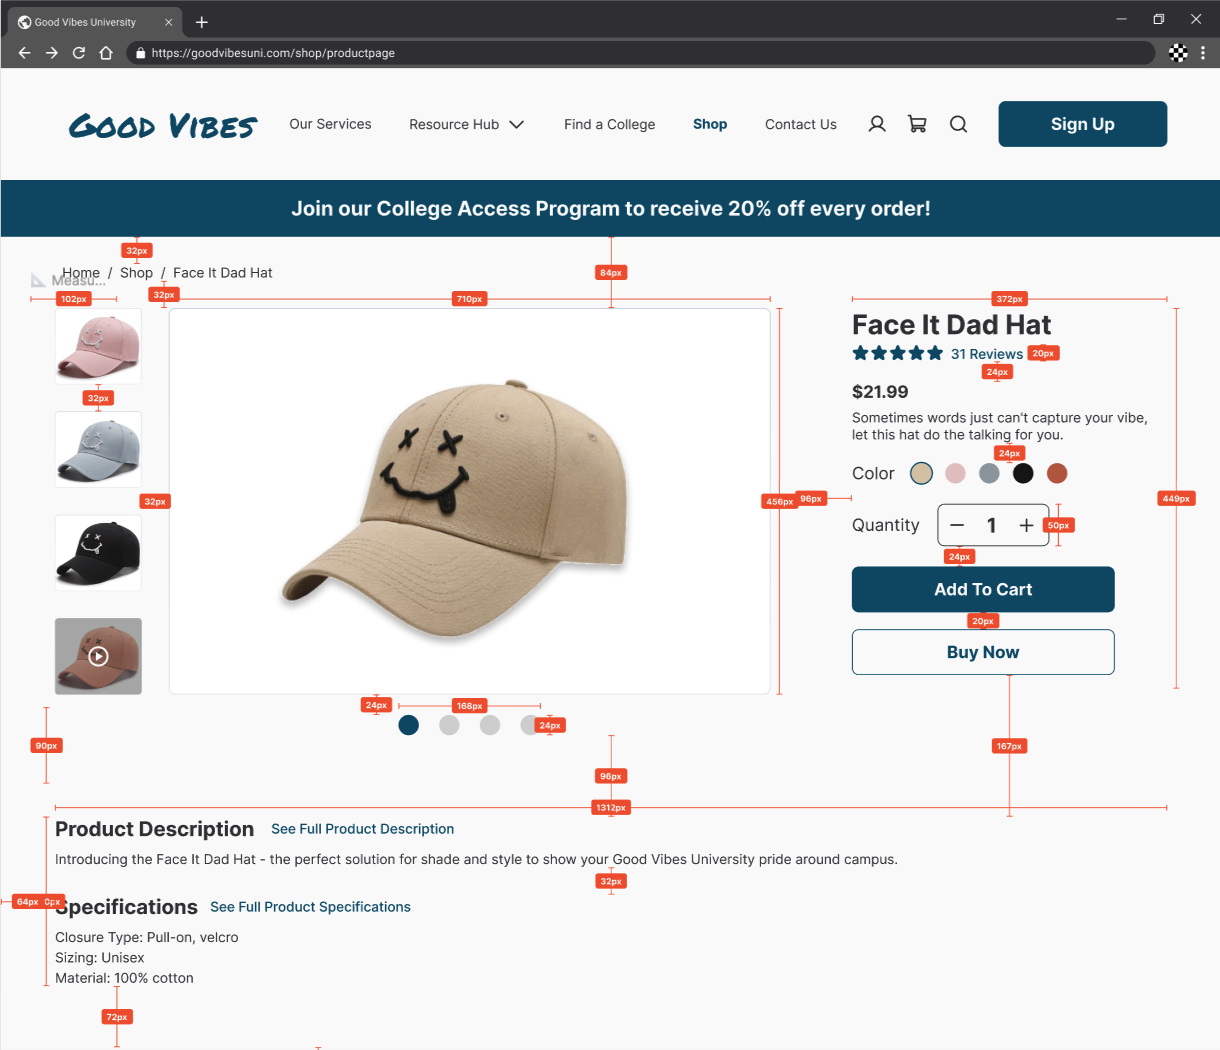The image size is (1220, 1050).
Task: Open the browser three-dot menu
Action: tap(1203, 53)
